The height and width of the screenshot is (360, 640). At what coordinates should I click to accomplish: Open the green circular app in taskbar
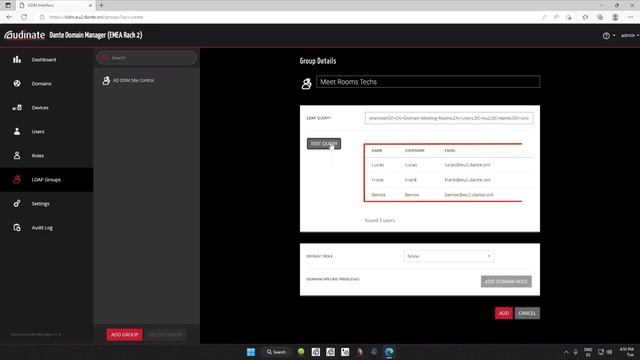coord(301,352)
